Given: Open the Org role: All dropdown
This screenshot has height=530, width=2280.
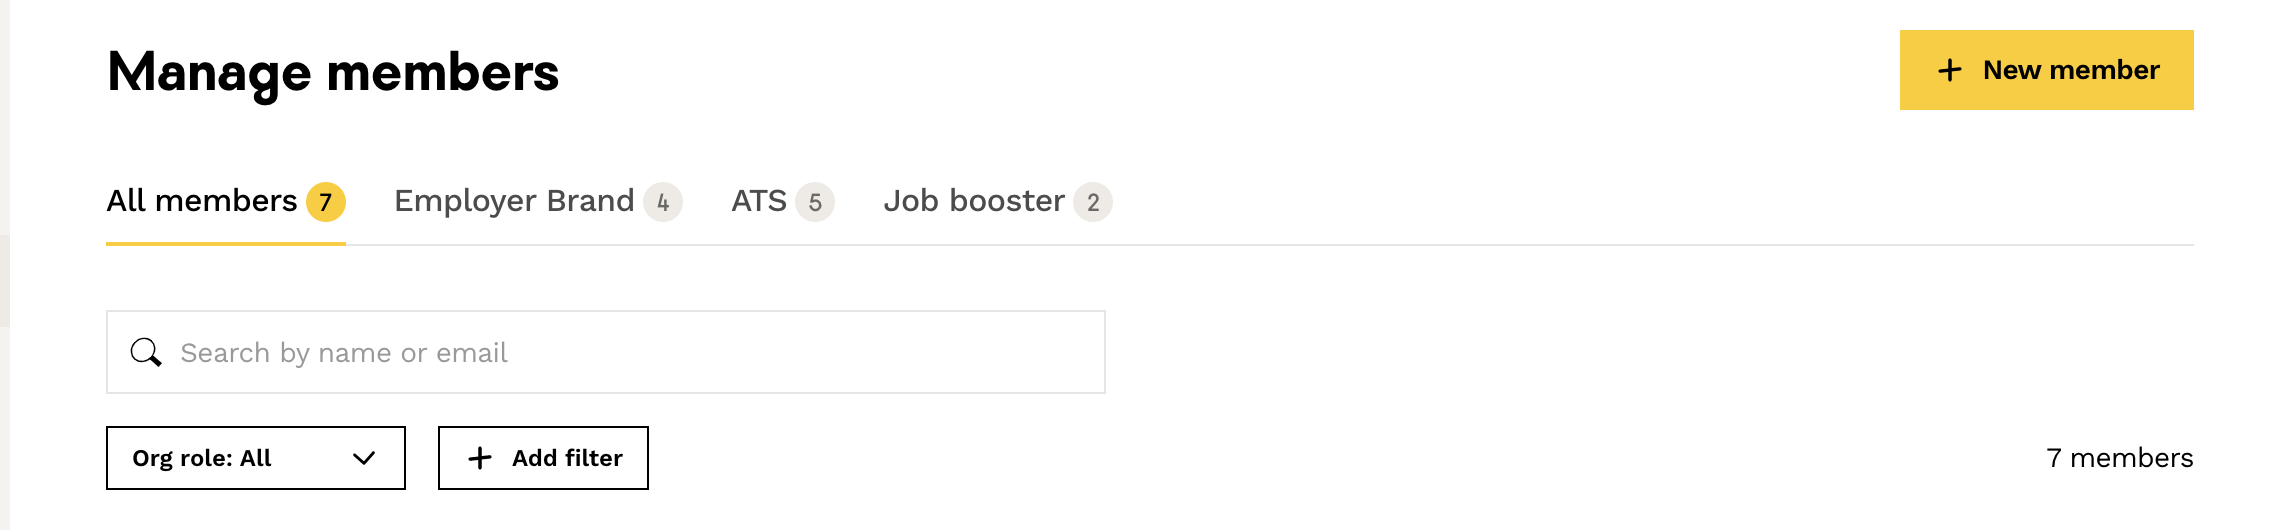Looking at the screenshot, I should point(256,458).
